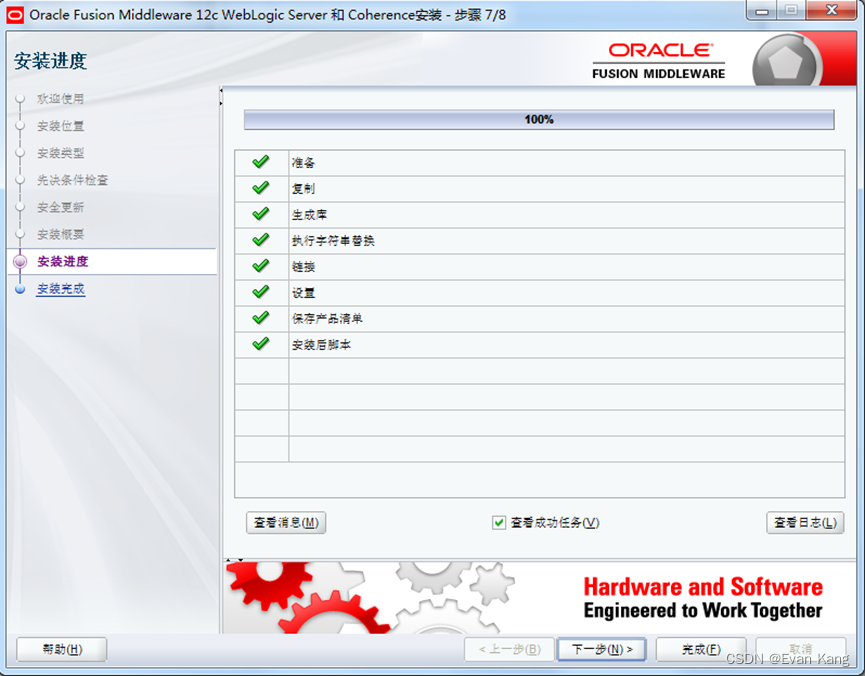865x676 pixels.
Task: Click the success icon next to 保存产品清单
Action: tap(260, 318)
